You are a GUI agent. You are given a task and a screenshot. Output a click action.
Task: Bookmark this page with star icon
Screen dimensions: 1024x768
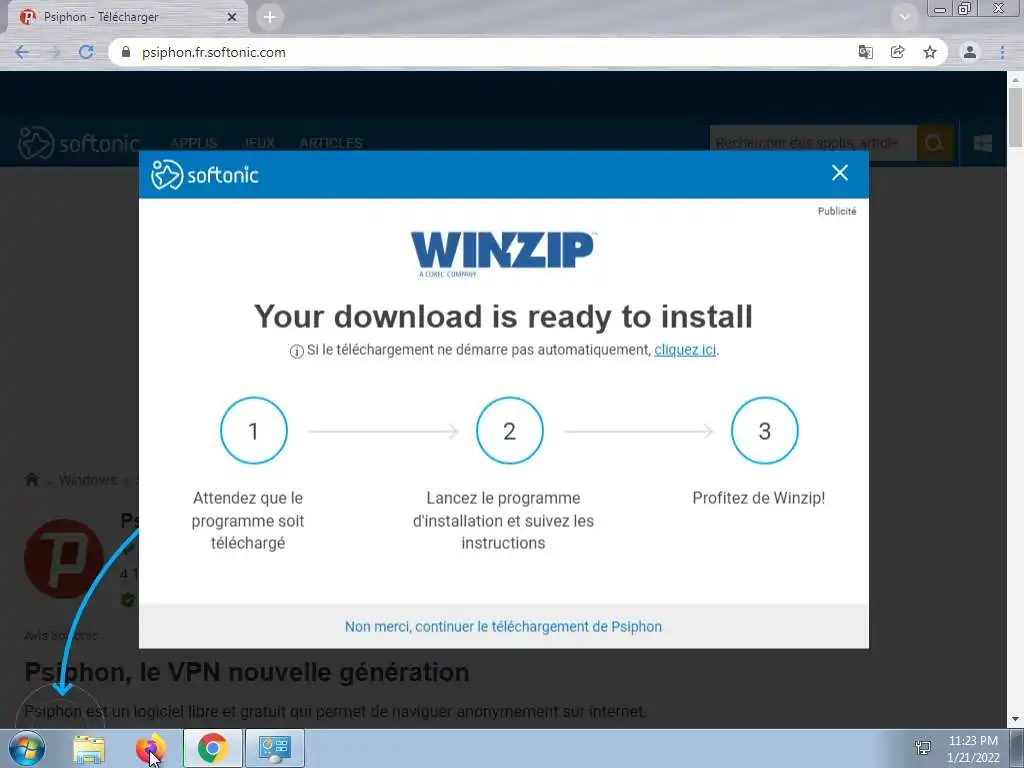click(930, 52)
